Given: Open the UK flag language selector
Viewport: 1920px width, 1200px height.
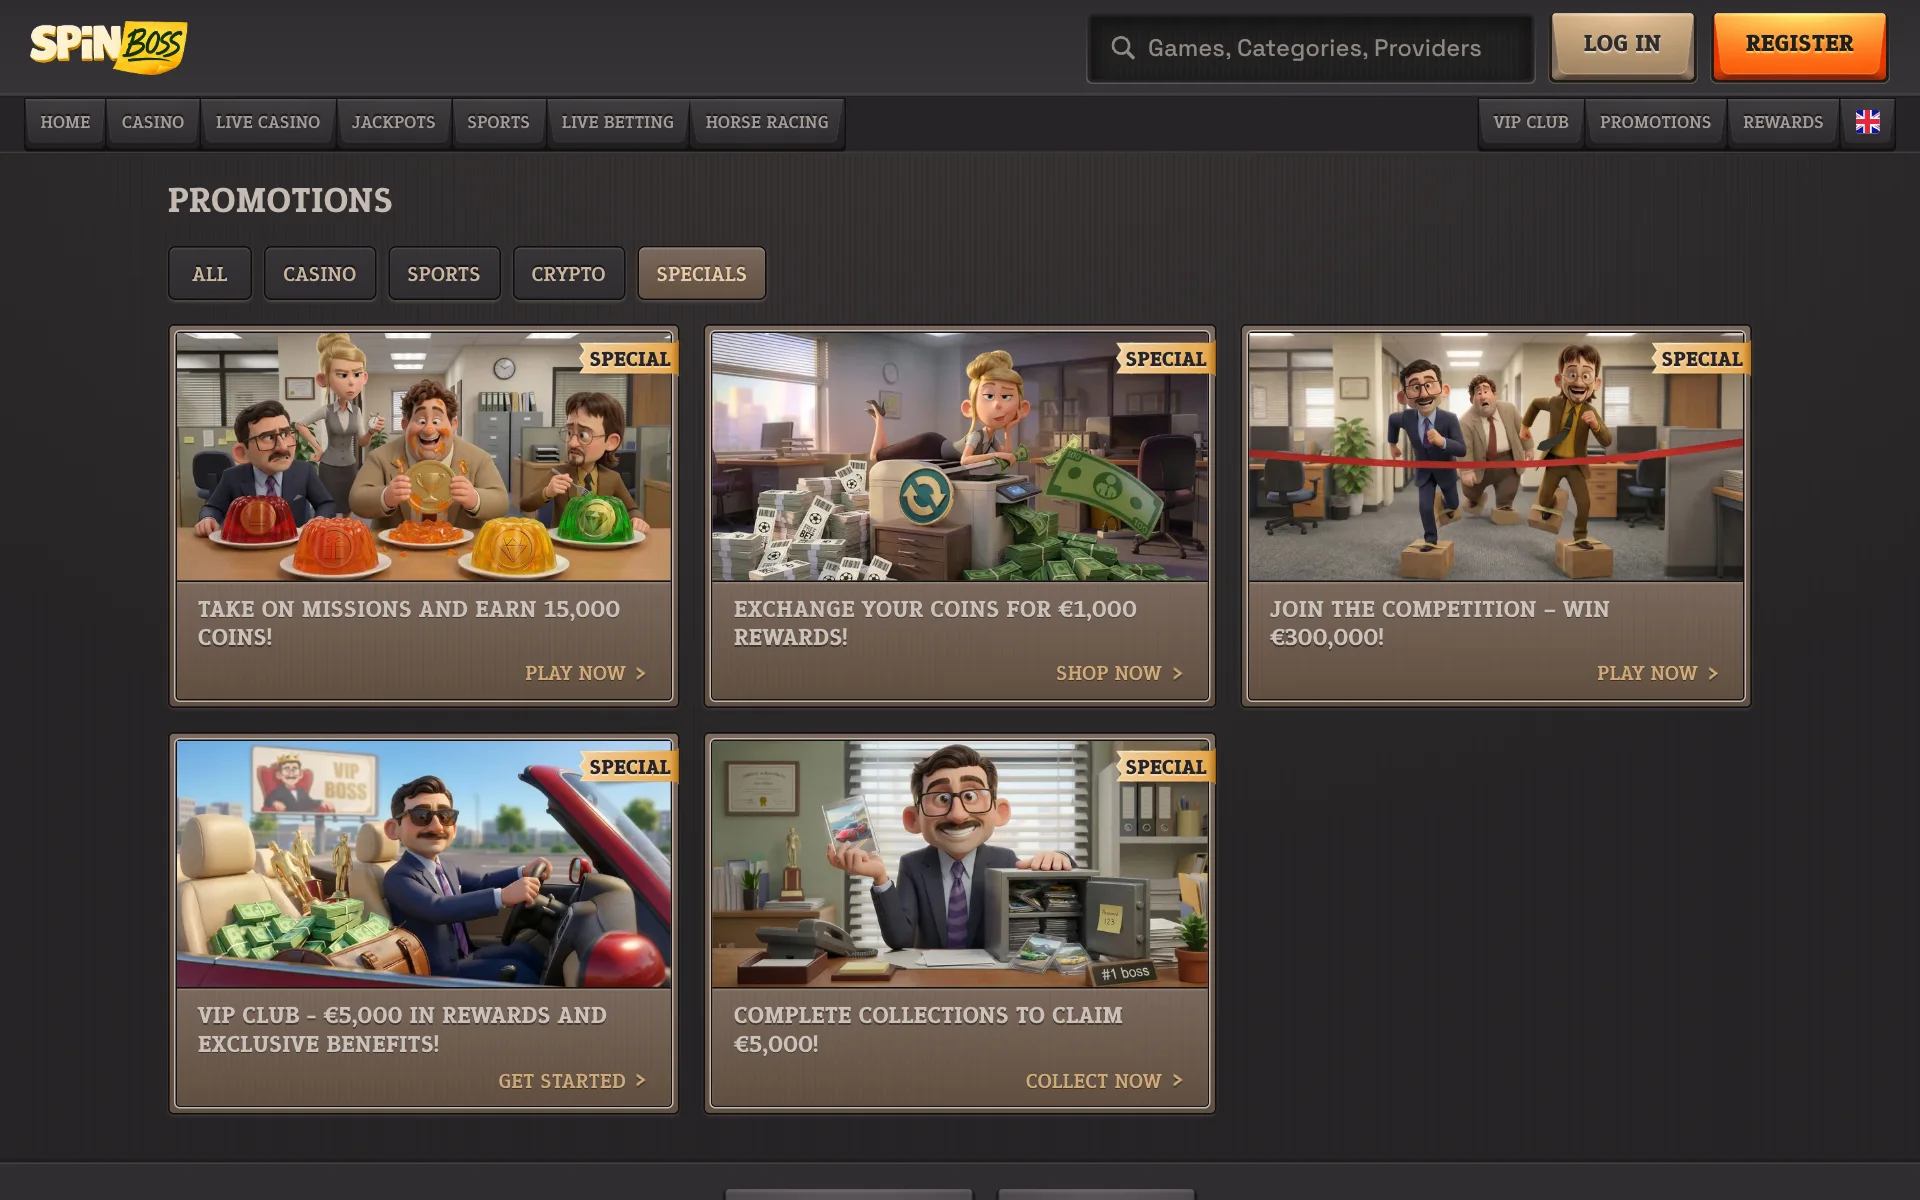Looking at the screenshot, I should click(x=1867, y=122).
